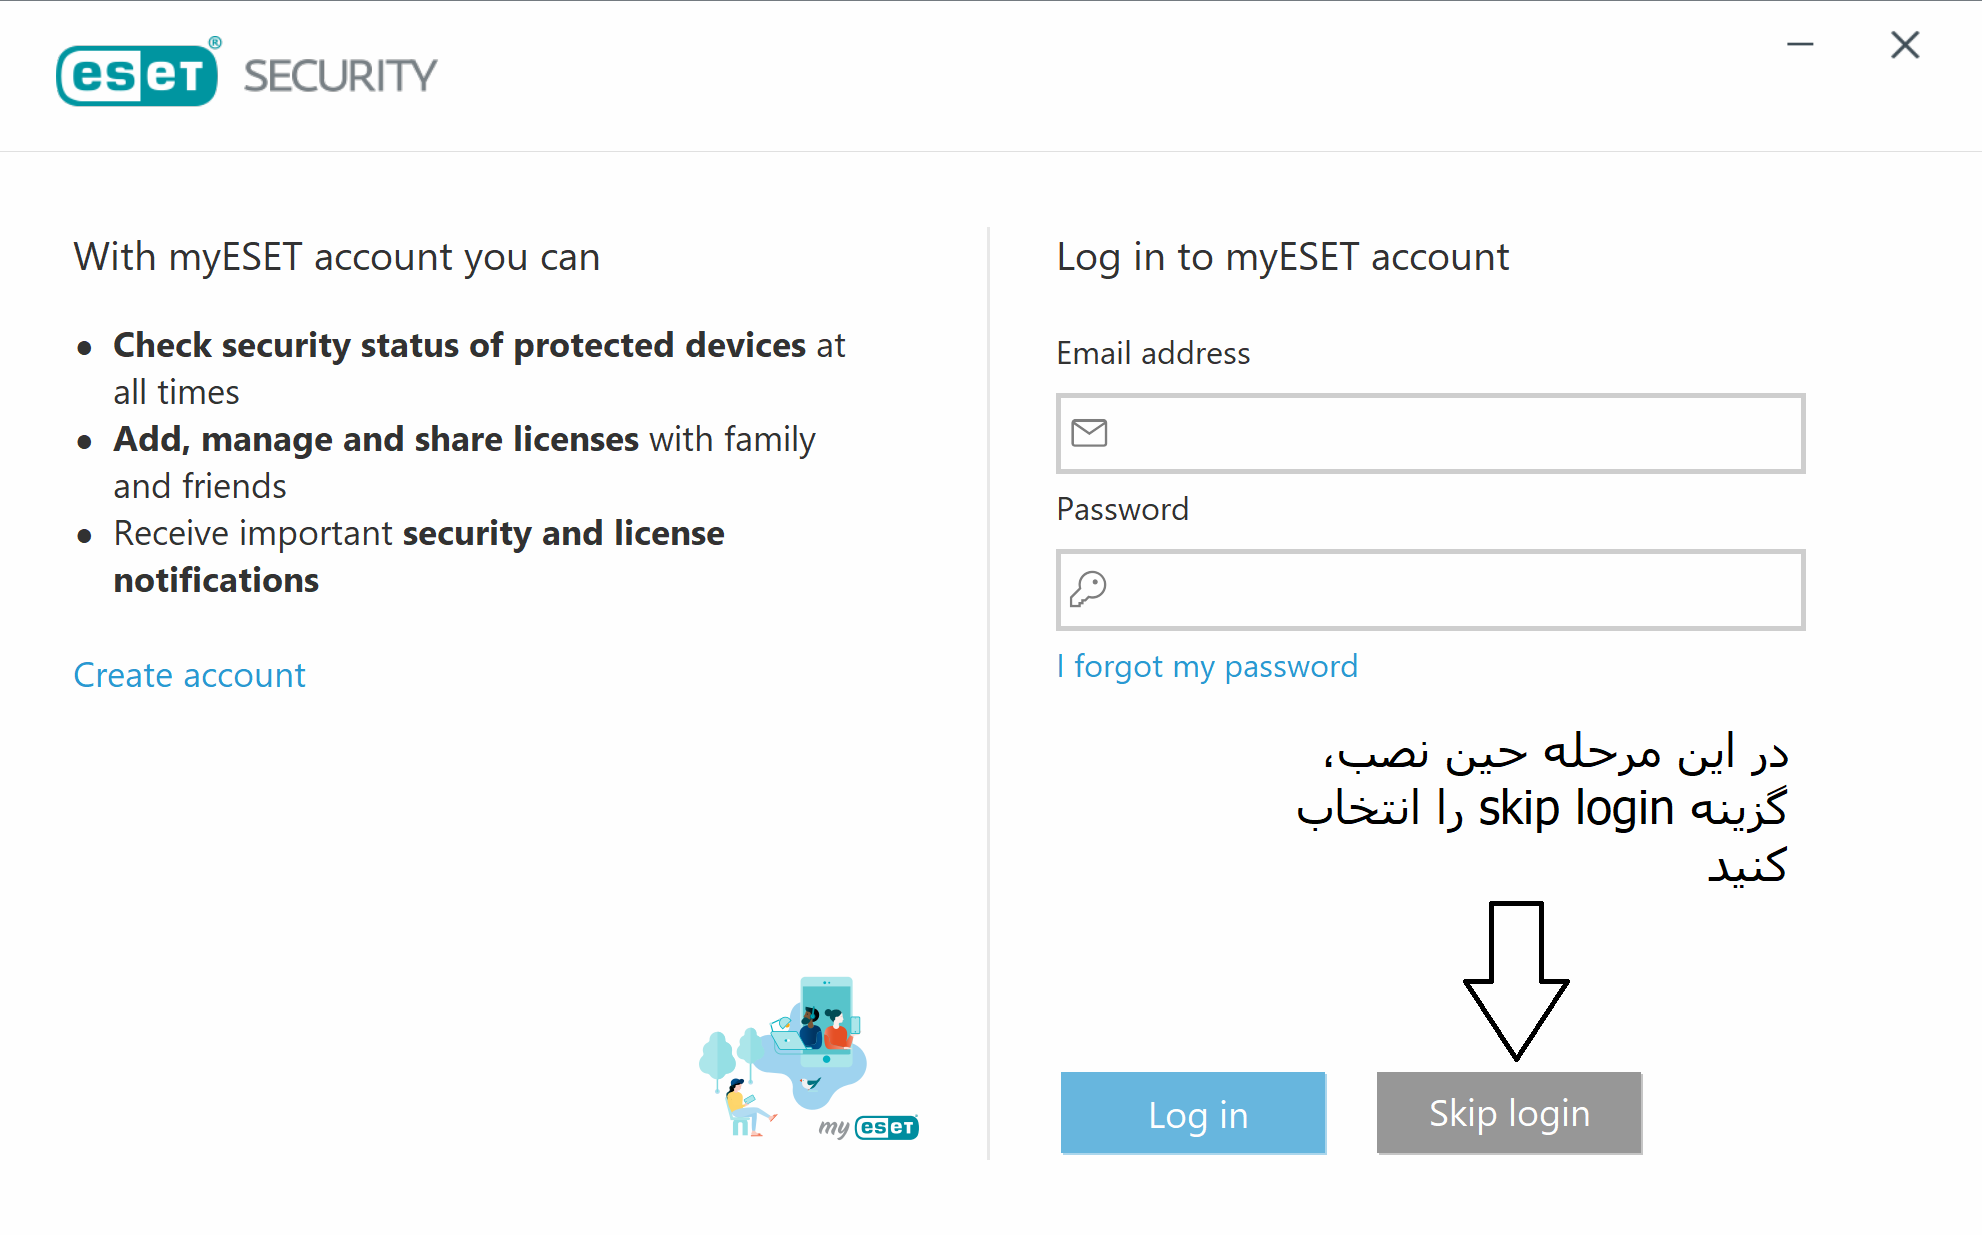Click the SECURITY wordmark text
This screenshot has width=1982, height=1235.
pos(340,75)
